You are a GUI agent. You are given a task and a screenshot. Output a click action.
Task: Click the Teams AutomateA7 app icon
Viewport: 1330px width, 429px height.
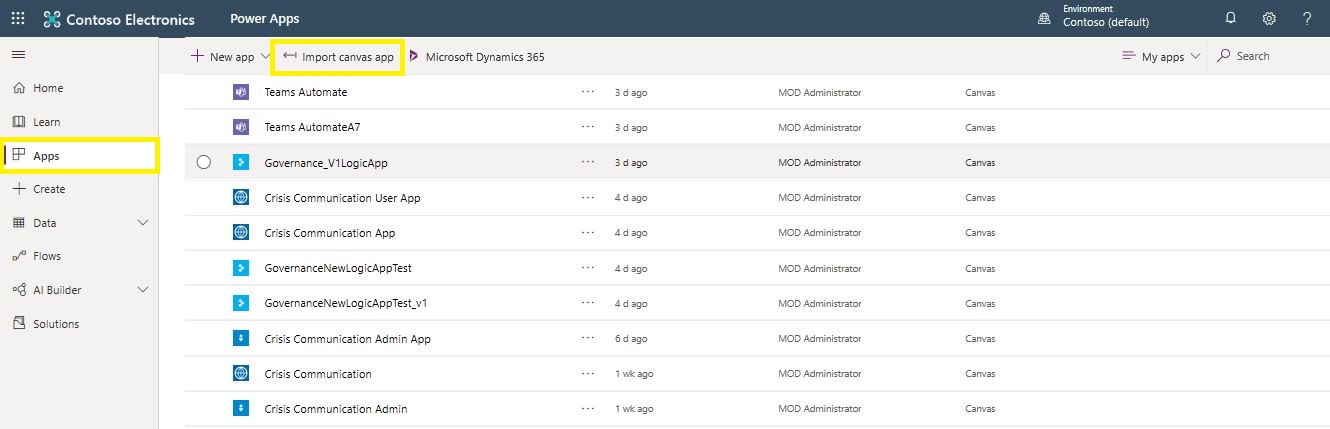pos(240,127)
